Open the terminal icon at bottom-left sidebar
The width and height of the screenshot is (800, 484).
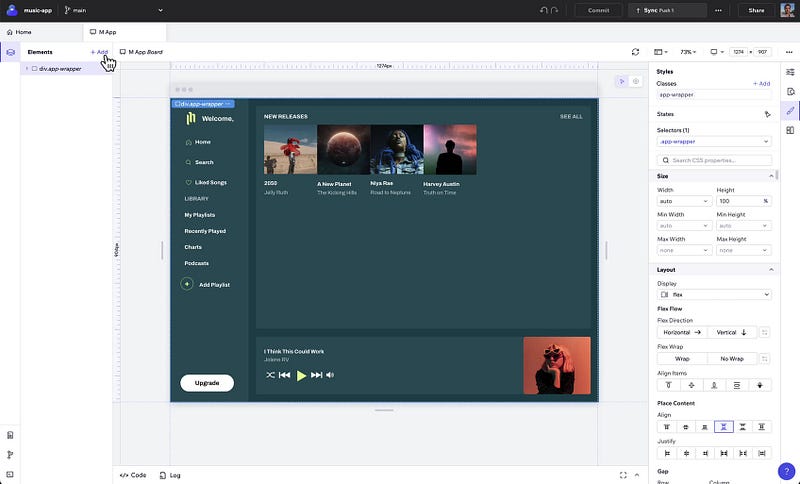[10, 474]
